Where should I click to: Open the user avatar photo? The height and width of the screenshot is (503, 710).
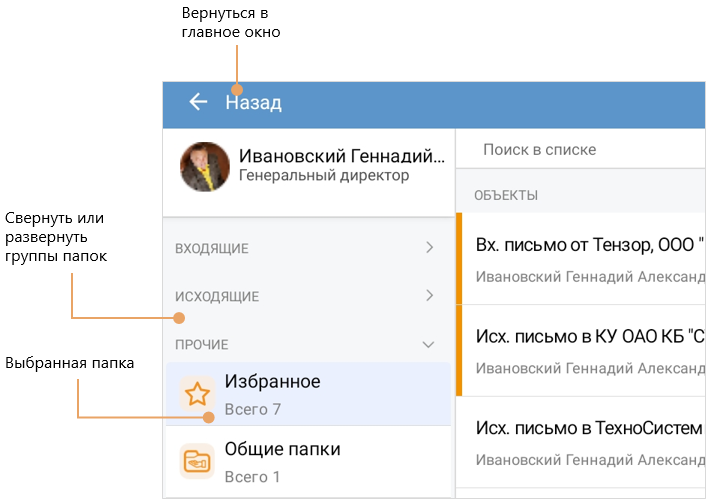tap(206, 166)
